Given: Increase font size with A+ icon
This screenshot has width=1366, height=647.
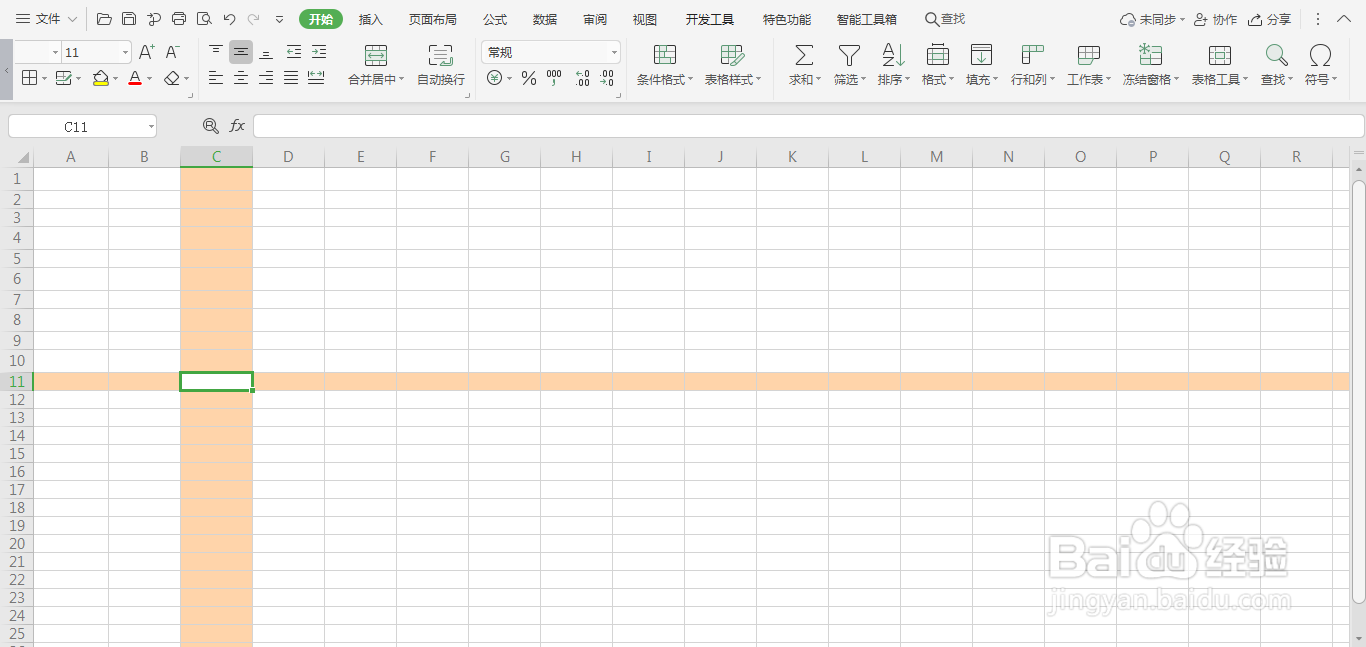Looking at the screenshot, I should tap(147, 52).
